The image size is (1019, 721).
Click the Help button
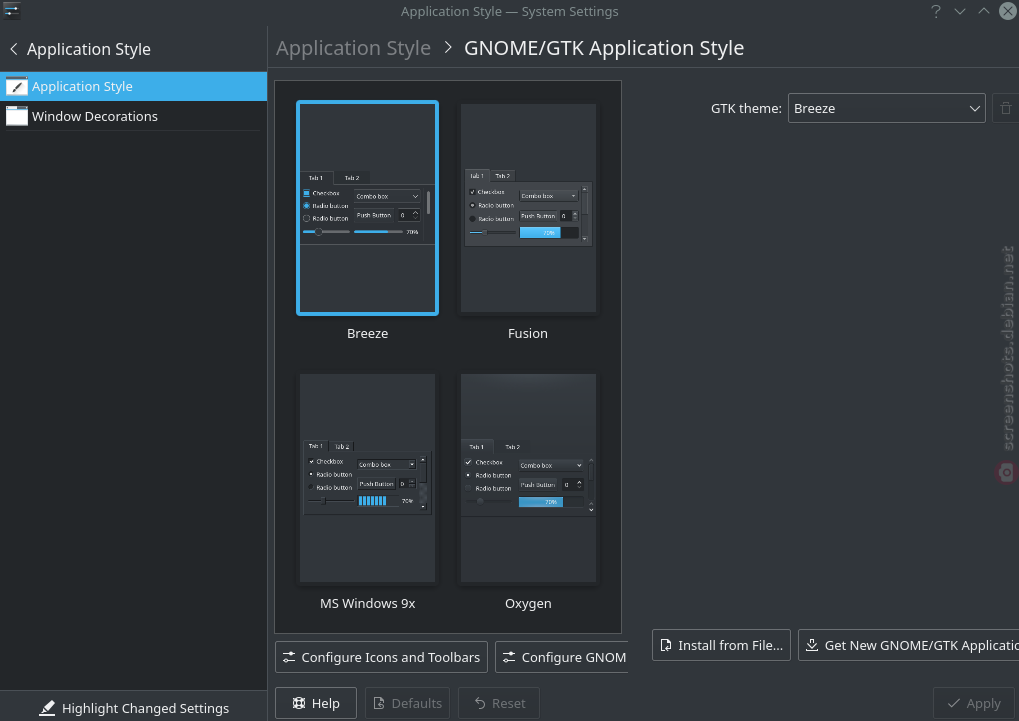click(316, 703)
